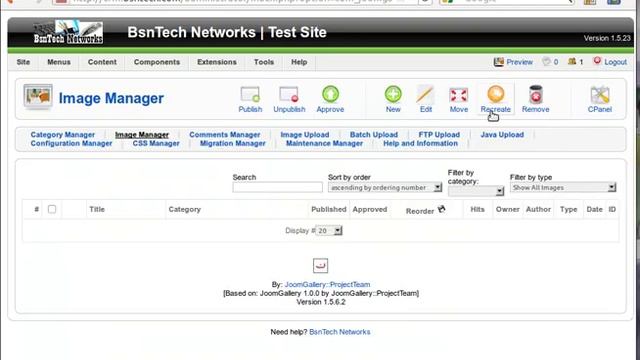
Task: Open the Filter by type dropdown
Action: [x=563, y=188]
